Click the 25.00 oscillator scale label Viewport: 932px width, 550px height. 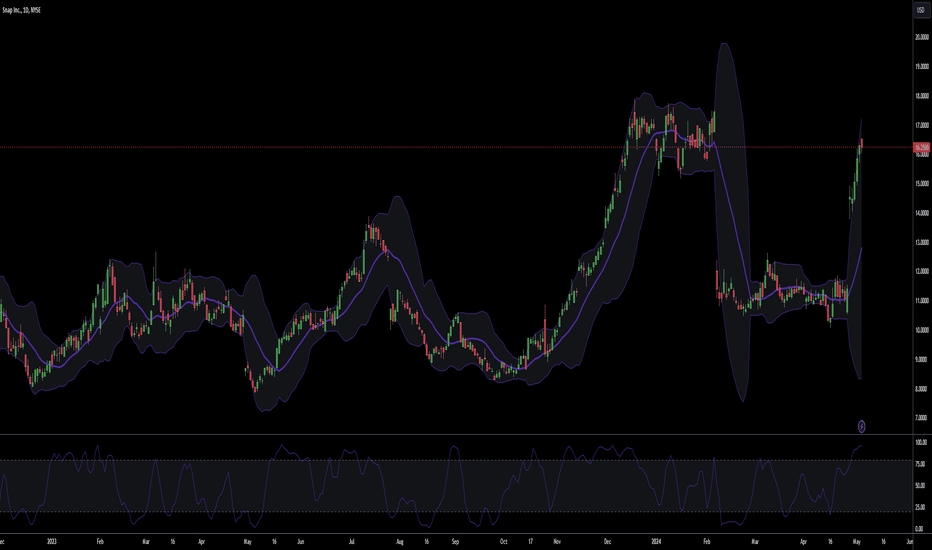920,507
